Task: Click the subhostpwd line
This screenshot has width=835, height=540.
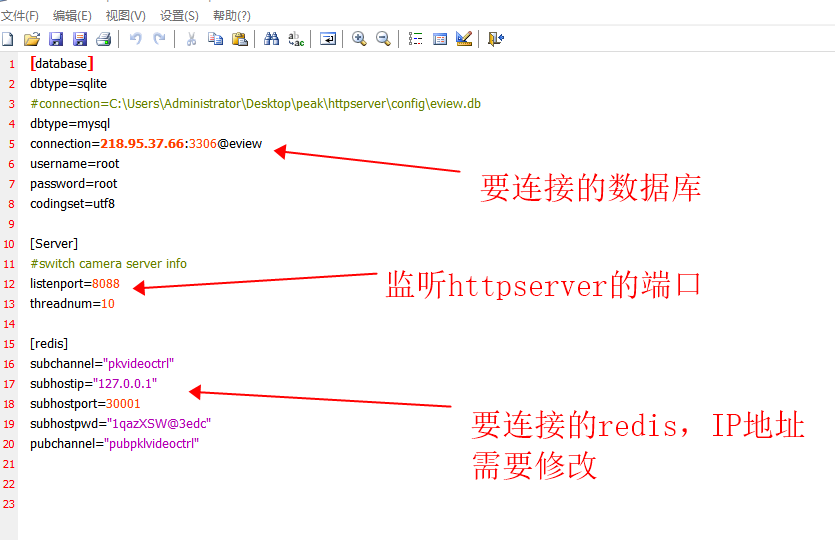Action: (x=121, y=423)
